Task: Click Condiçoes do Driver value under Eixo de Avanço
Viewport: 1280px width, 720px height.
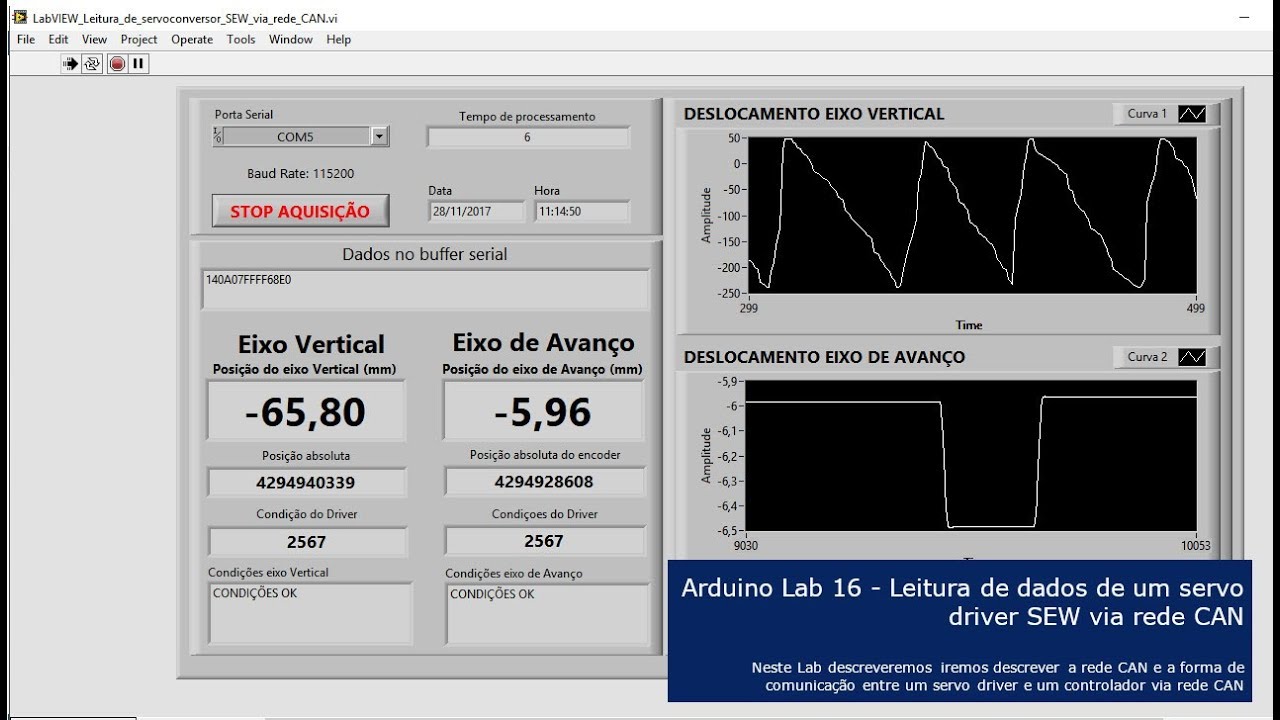Action: click(544, 541)
